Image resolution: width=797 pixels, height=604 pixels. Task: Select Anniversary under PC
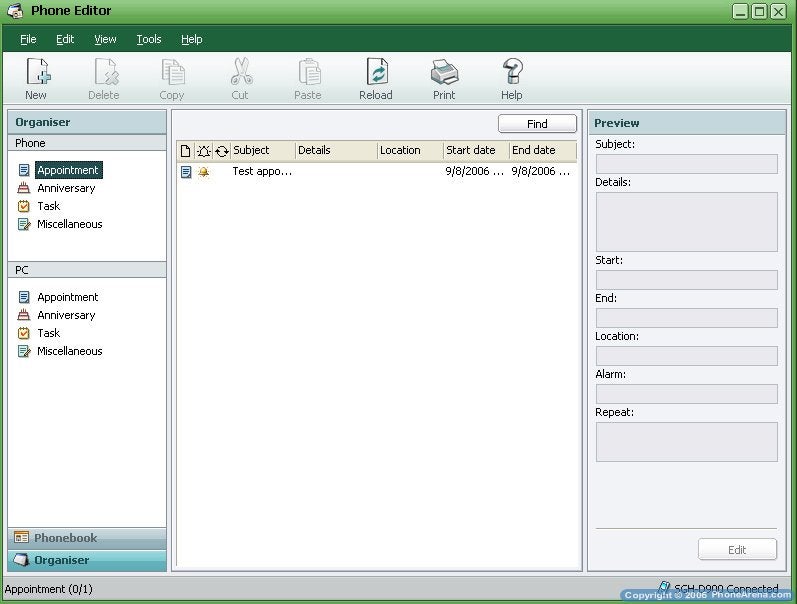66,315
